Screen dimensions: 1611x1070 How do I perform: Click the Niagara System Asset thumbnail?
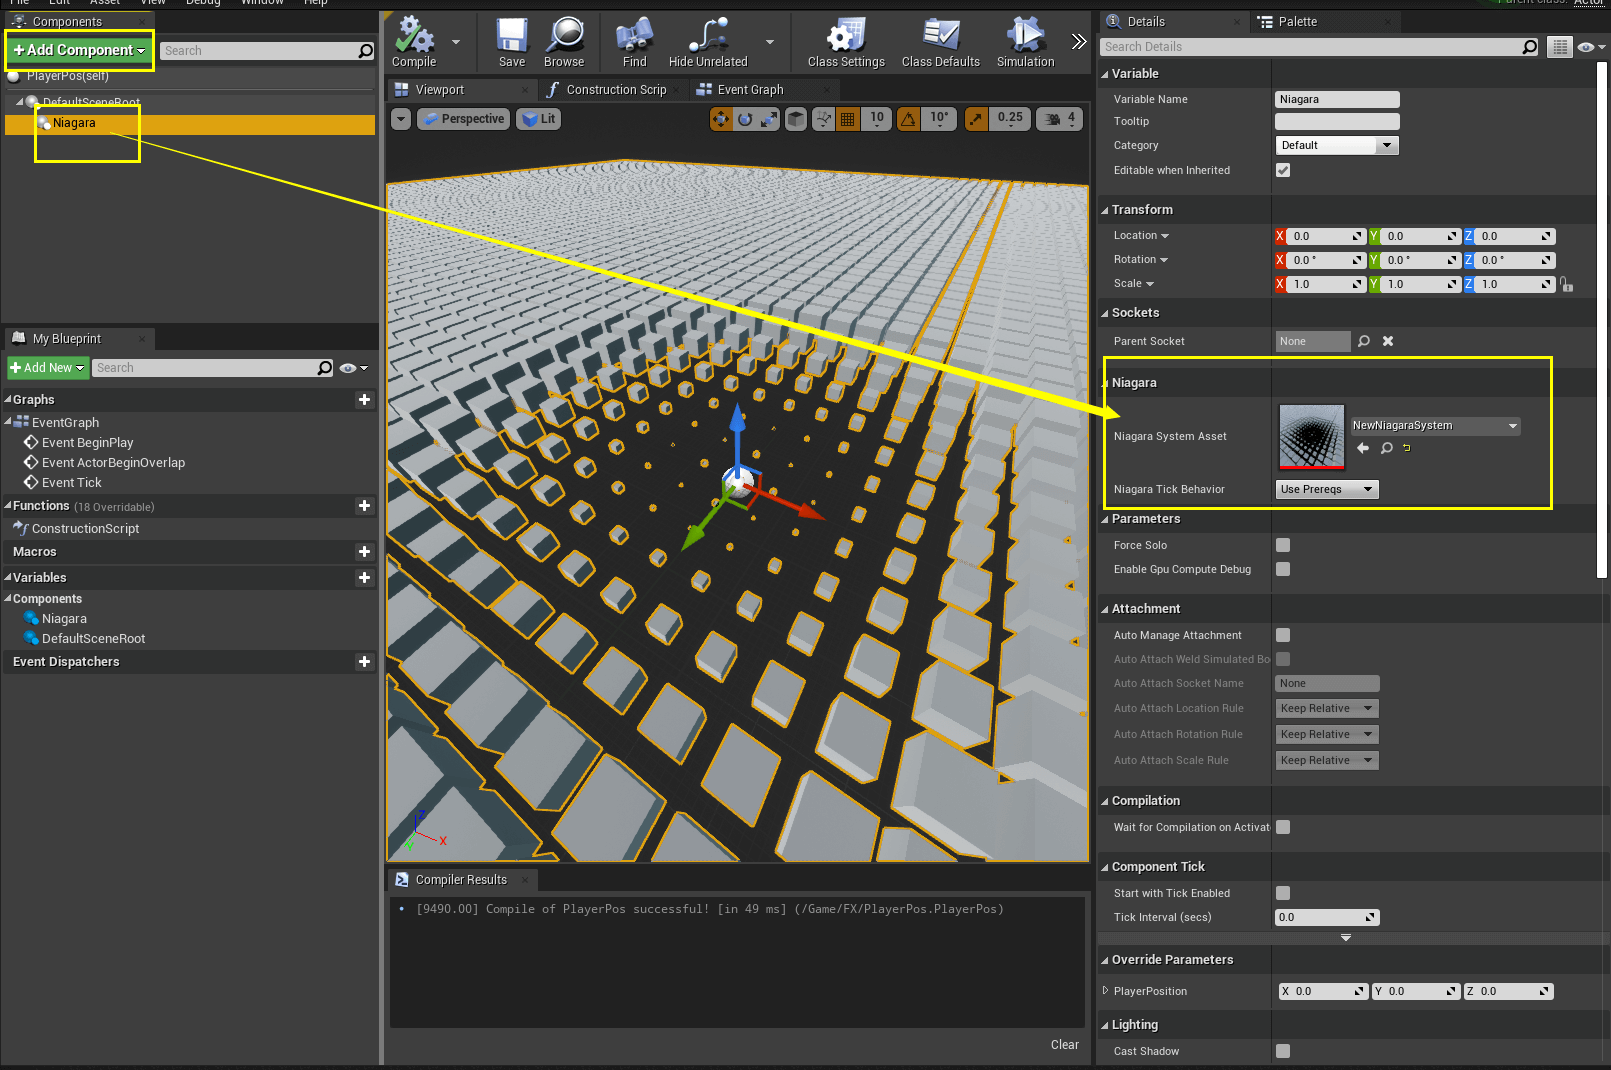point(1311,437)
